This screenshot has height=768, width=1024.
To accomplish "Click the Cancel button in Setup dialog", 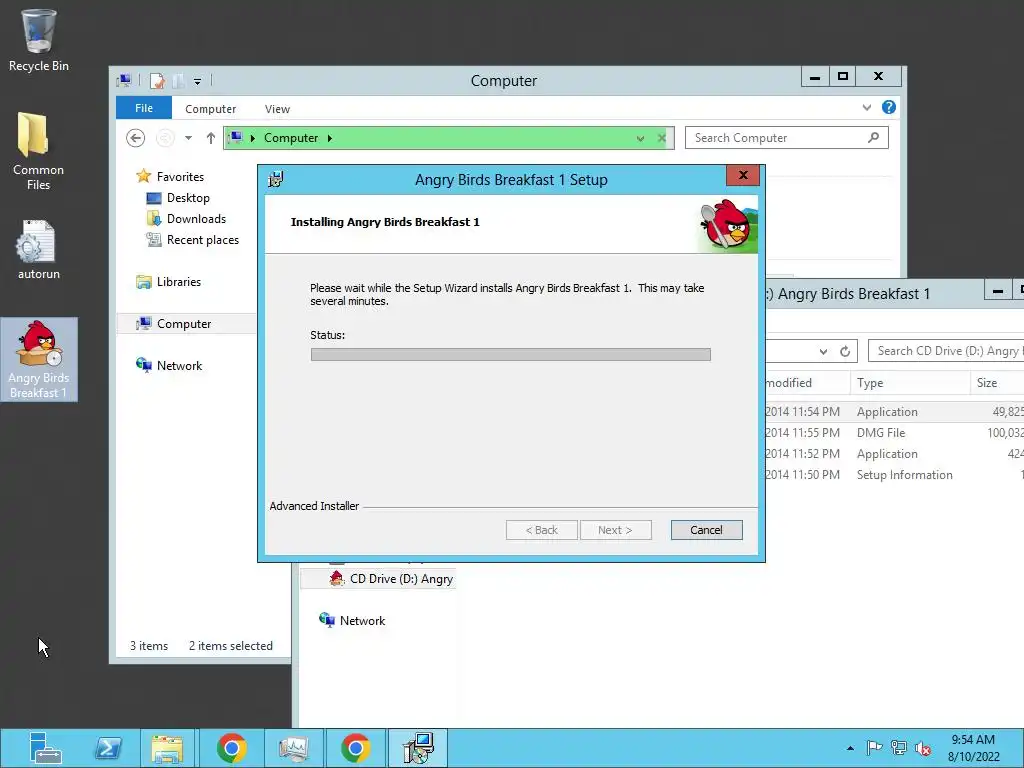I will click(706, 530).
